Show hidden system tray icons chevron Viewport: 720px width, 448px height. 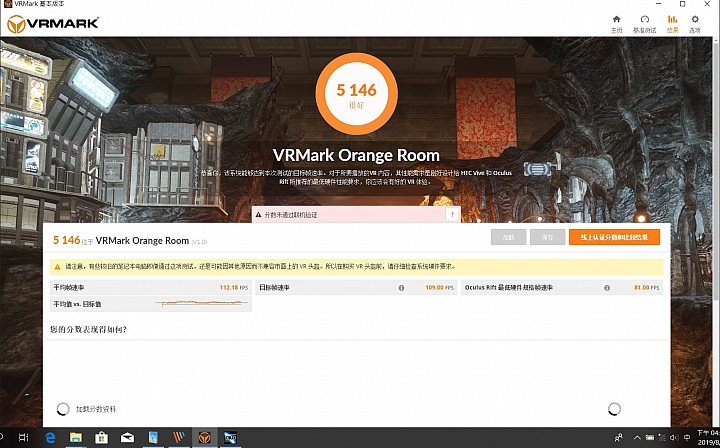[638, 437]
